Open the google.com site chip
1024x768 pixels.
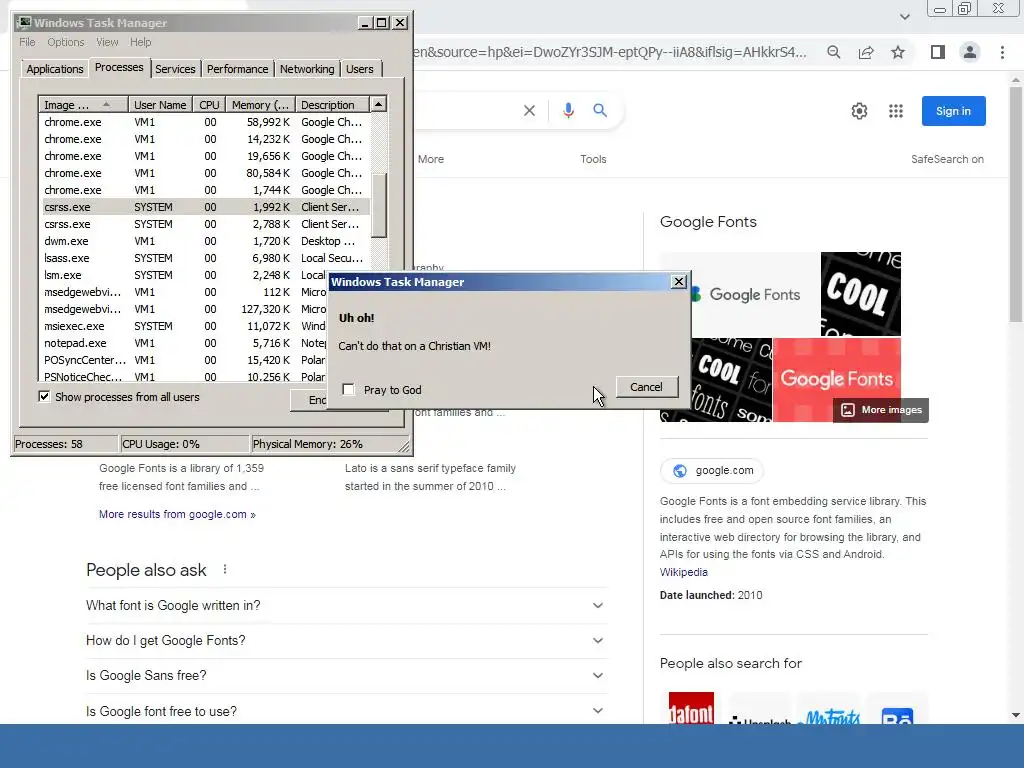tap(712, 470)
